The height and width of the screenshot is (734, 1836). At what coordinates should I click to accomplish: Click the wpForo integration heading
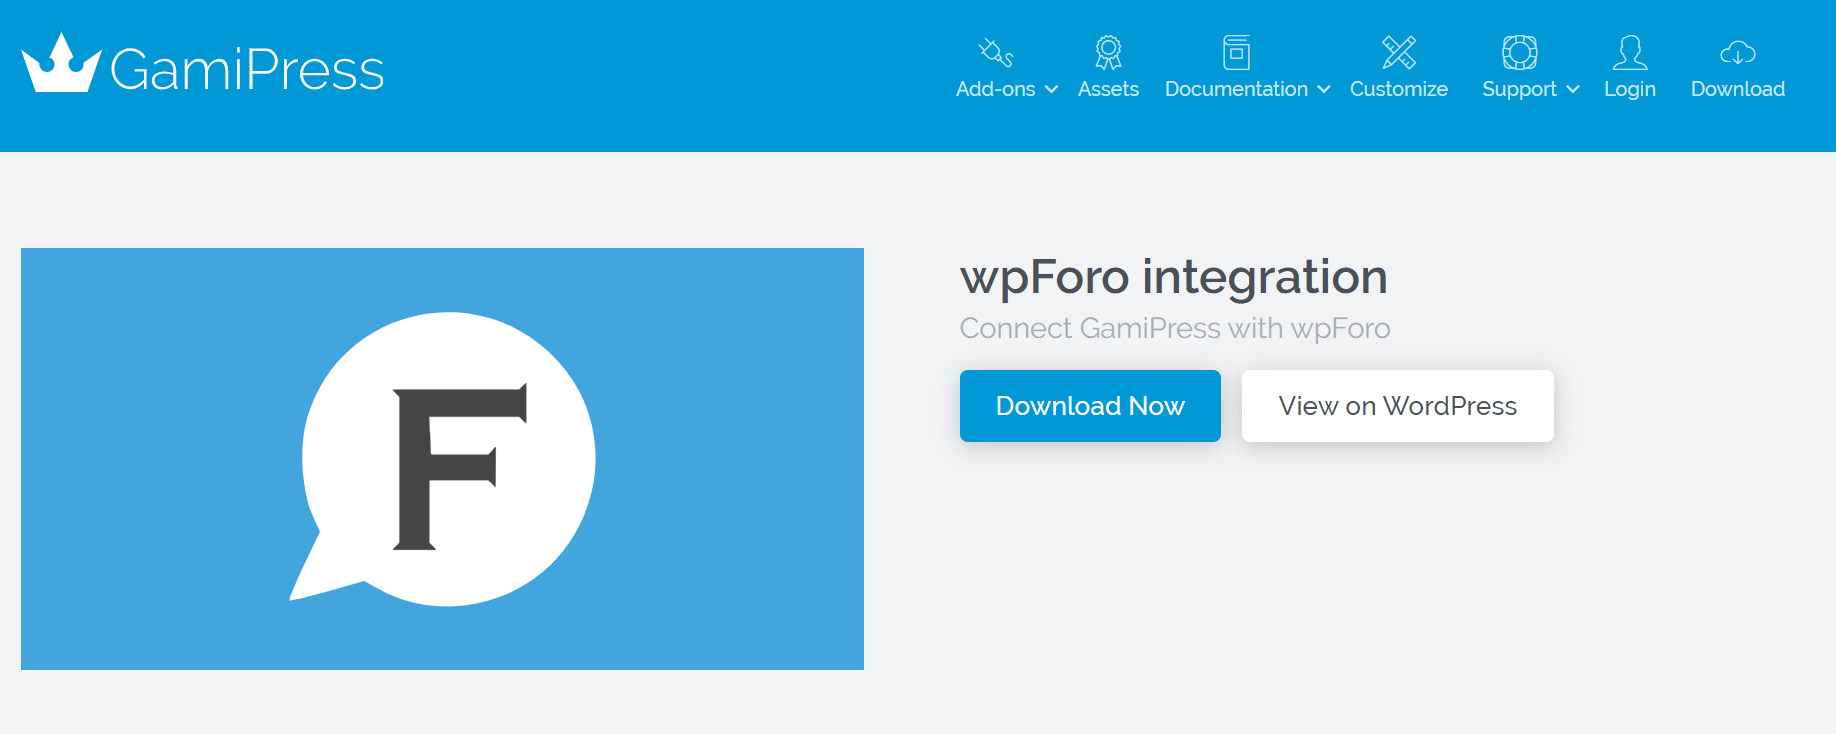coord(1174,277)
